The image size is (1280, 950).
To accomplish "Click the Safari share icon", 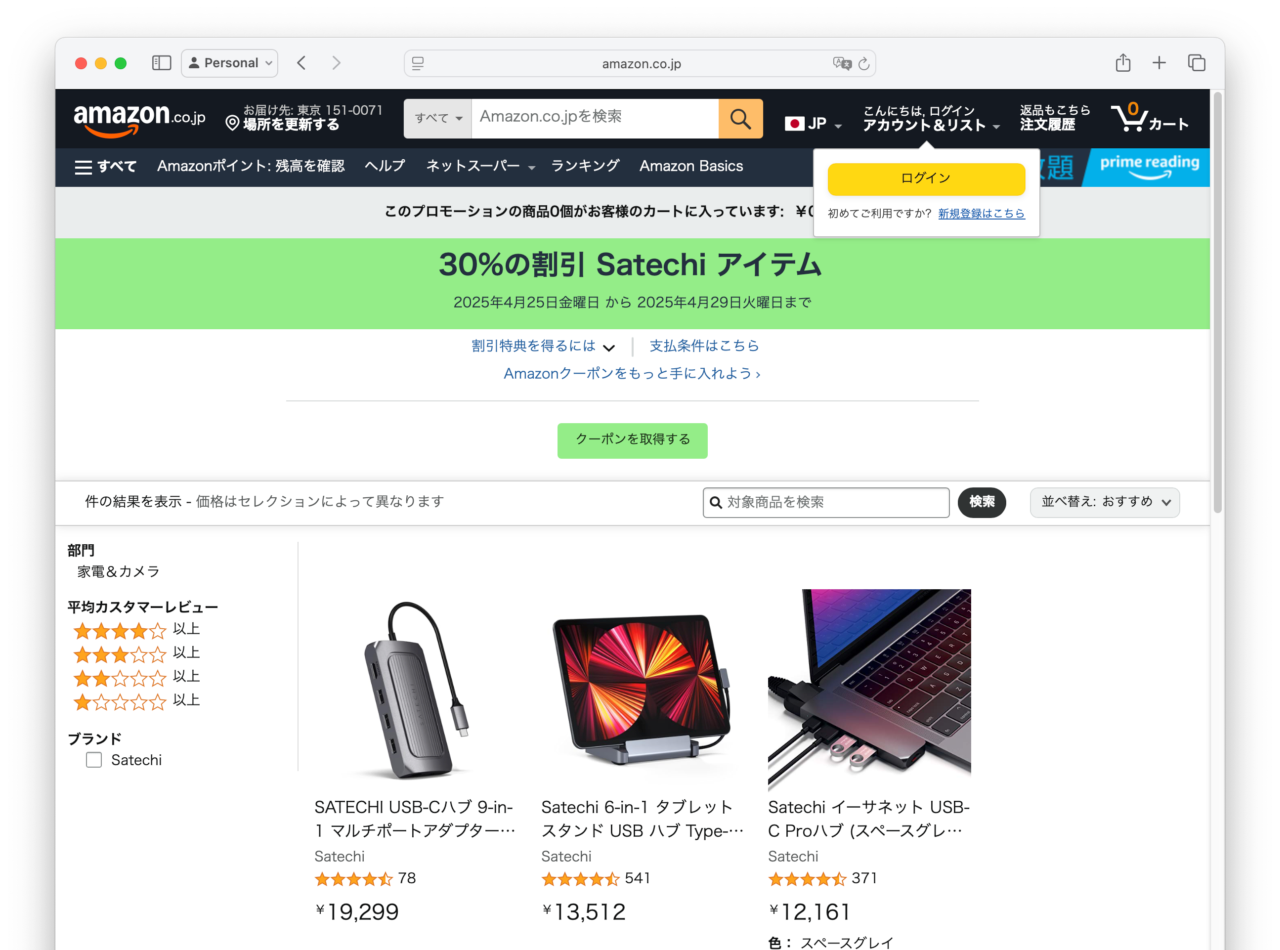I will (x=1123, y=63).
